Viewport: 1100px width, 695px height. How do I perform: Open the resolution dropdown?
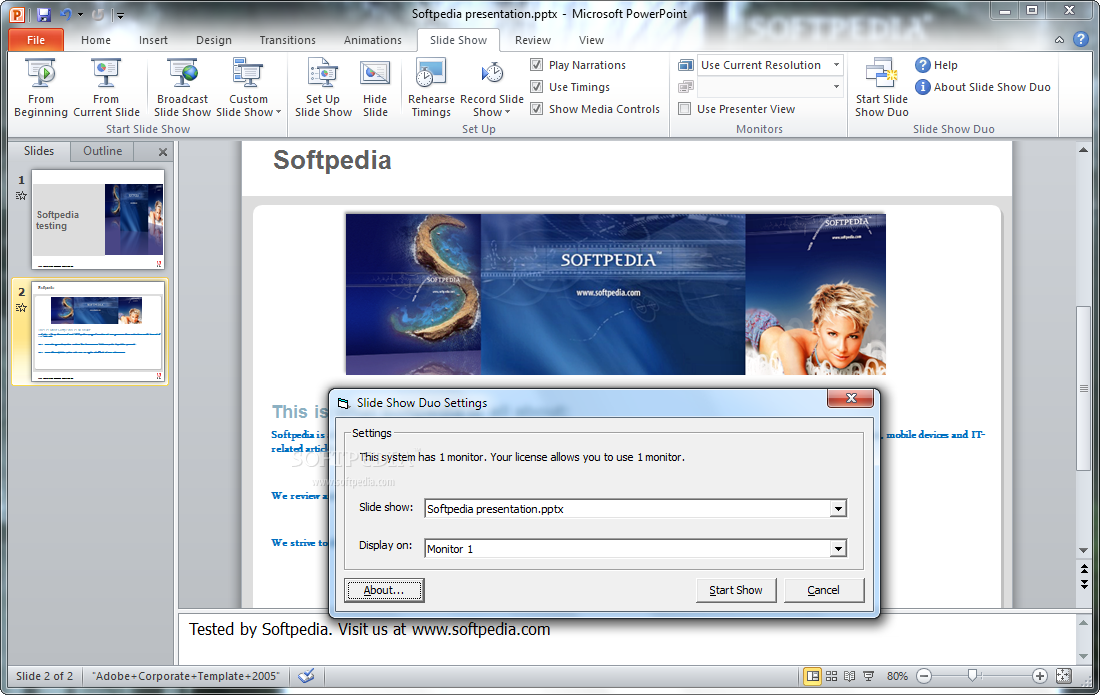836,65
